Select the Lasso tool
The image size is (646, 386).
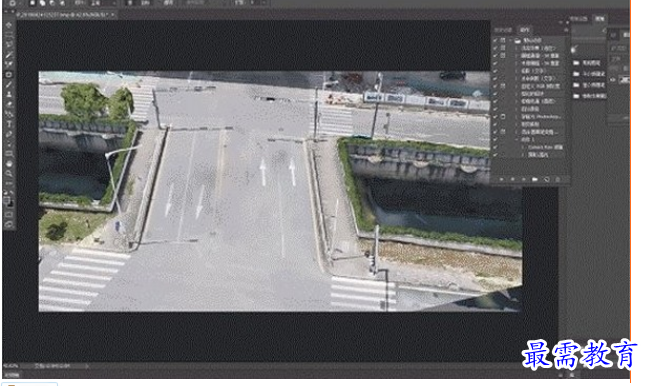click(x=9, y=45)
